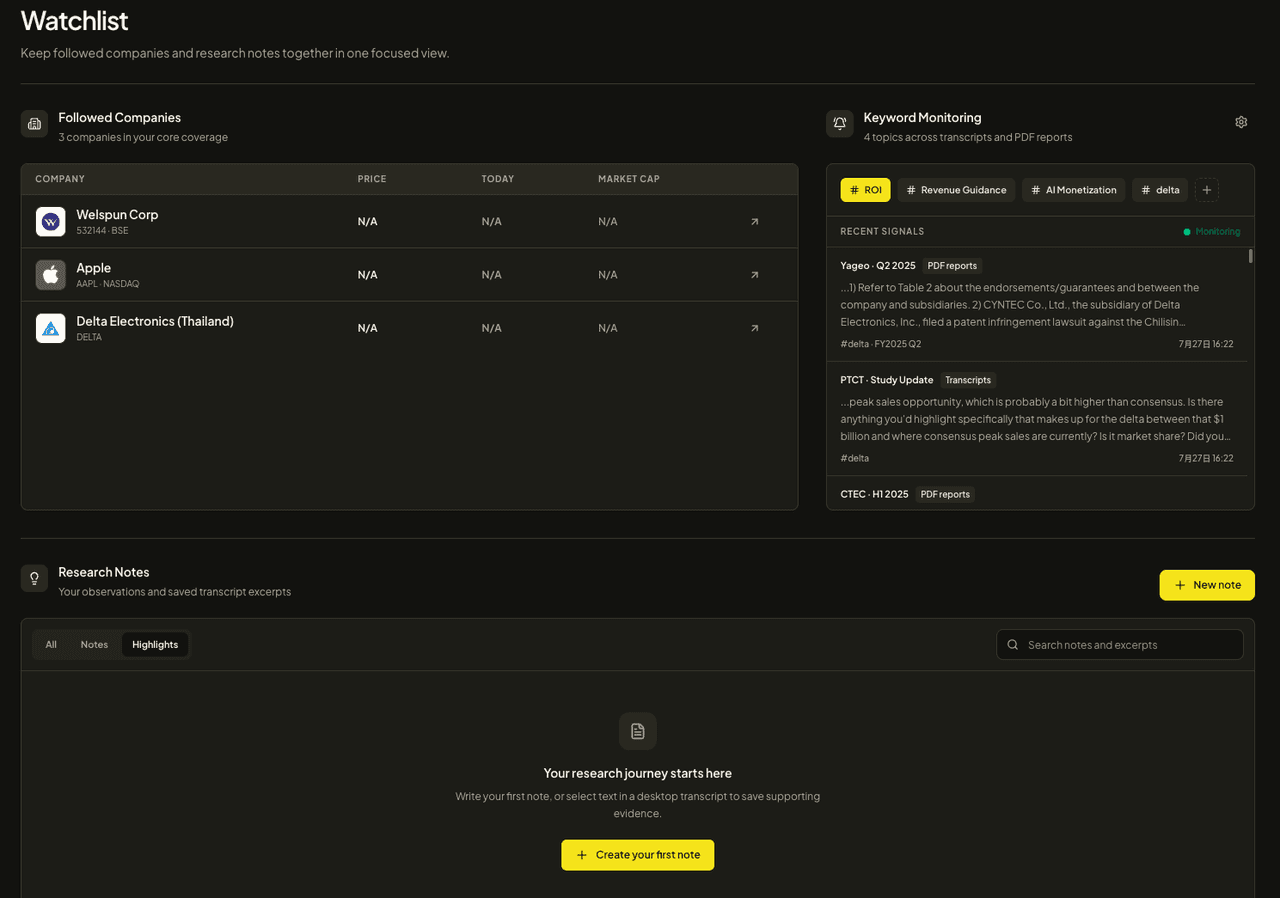Click Delta Electronics (Thailand) company name
This screenshot has width=1280, height=898.
pos(155,321)
